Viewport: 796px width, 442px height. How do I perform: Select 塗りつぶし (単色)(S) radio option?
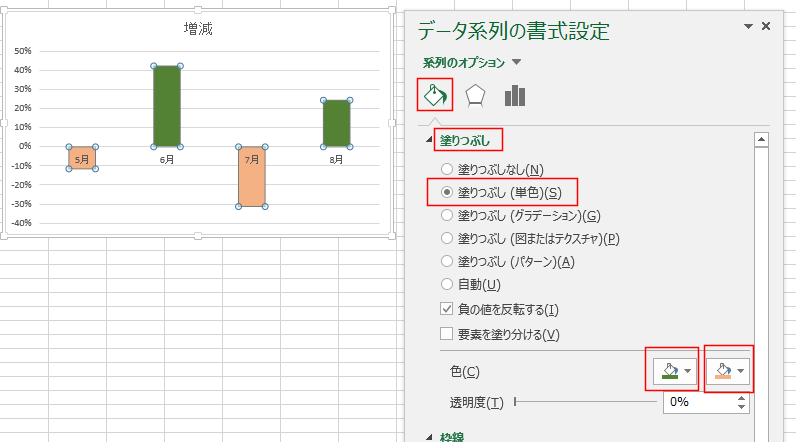[x=501, y=192]
